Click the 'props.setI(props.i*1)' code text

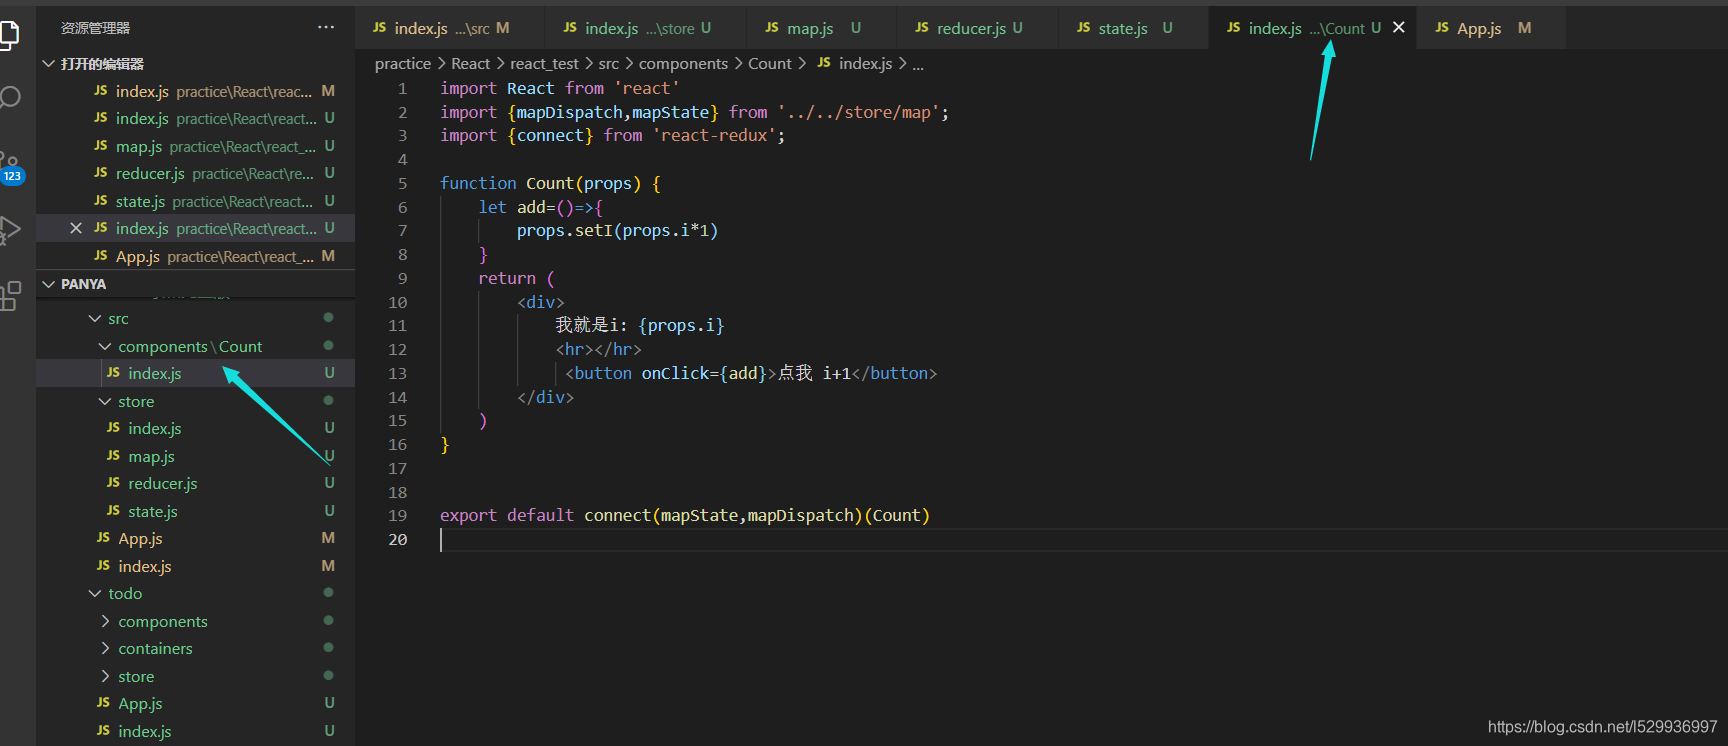pos(617,230)
